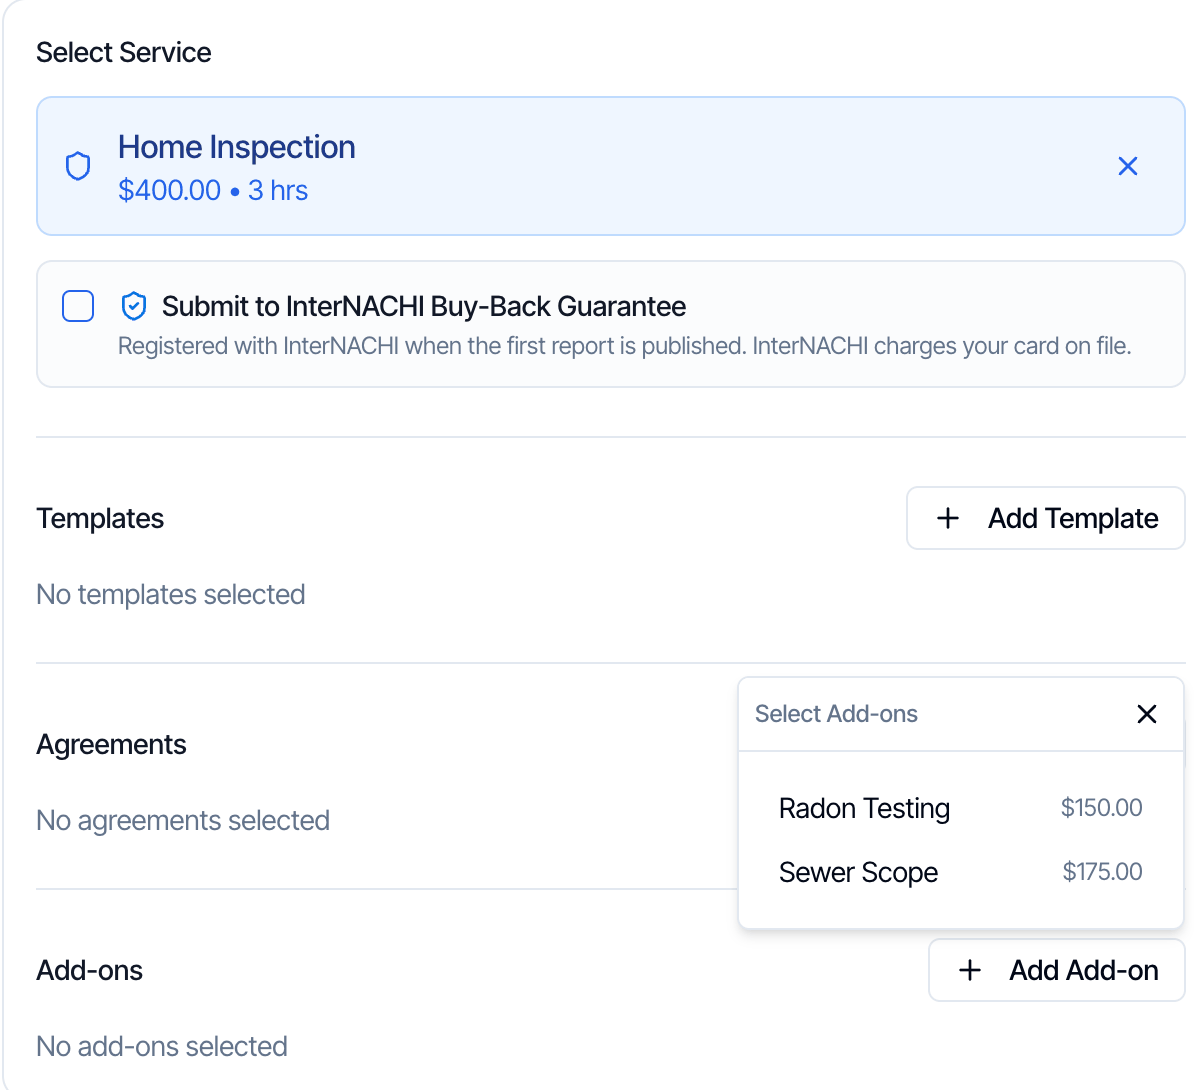Choose the Radon Testing add-on
This screenshot has height=1090, width=1194.
(960, 808)
